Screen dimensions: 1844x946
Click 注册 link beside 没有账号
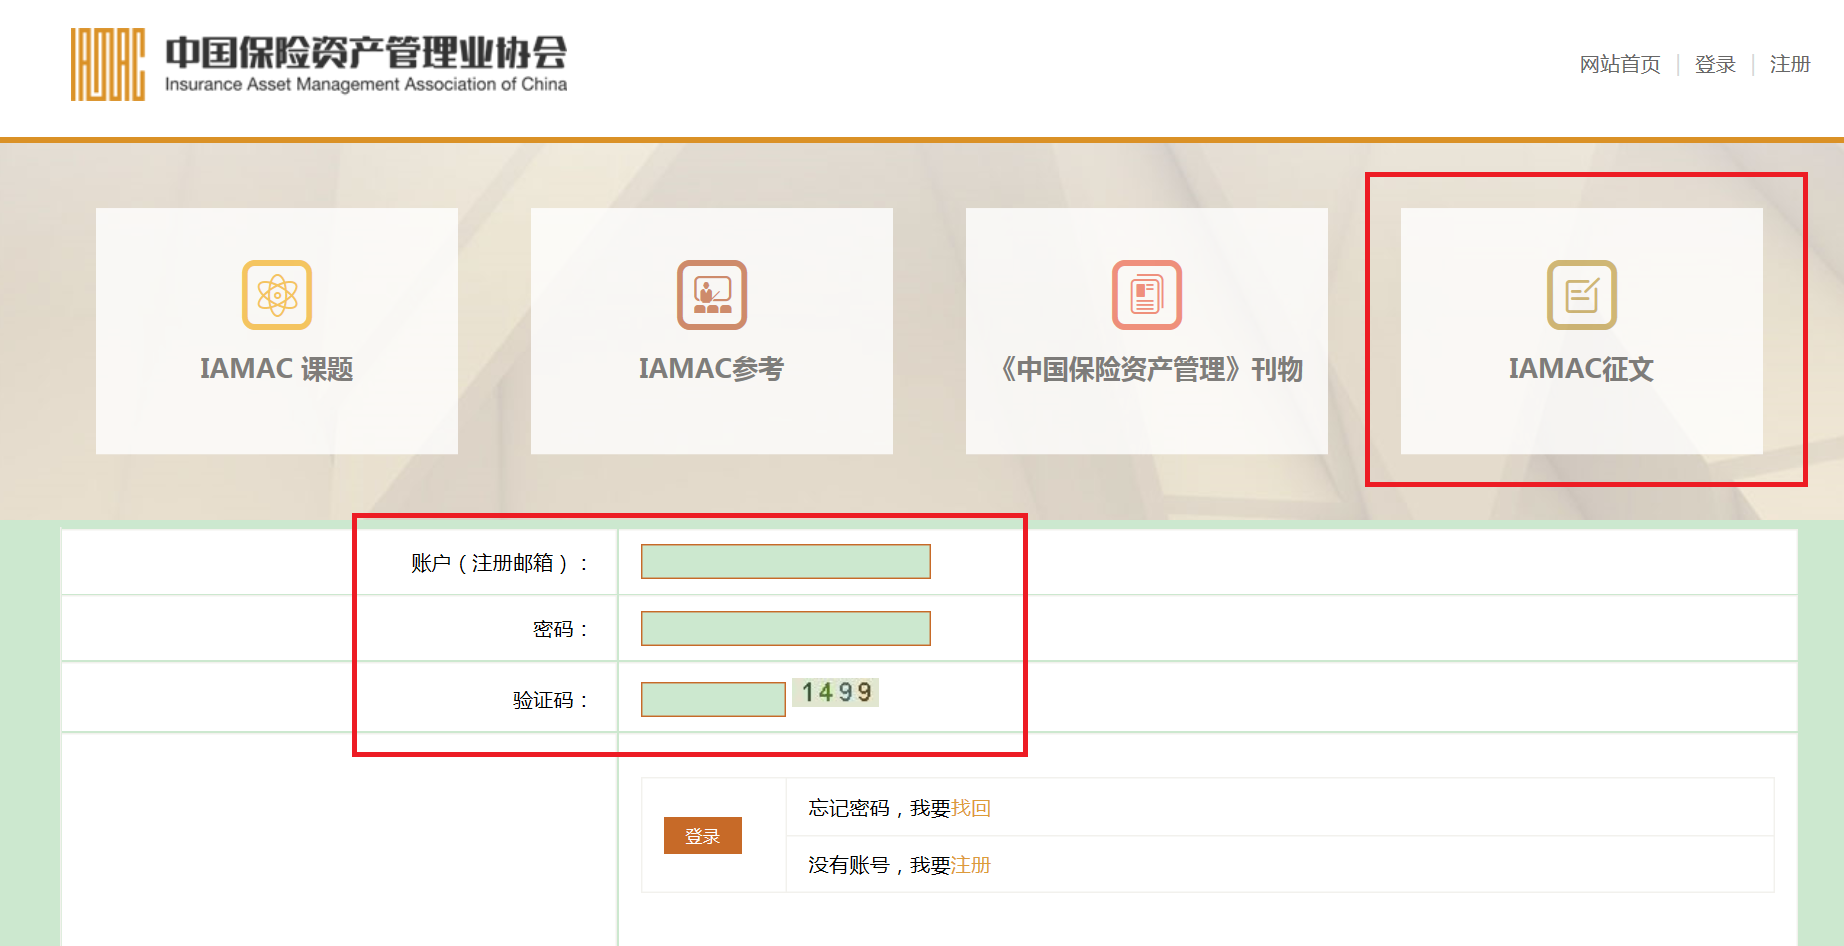[970, 865]
